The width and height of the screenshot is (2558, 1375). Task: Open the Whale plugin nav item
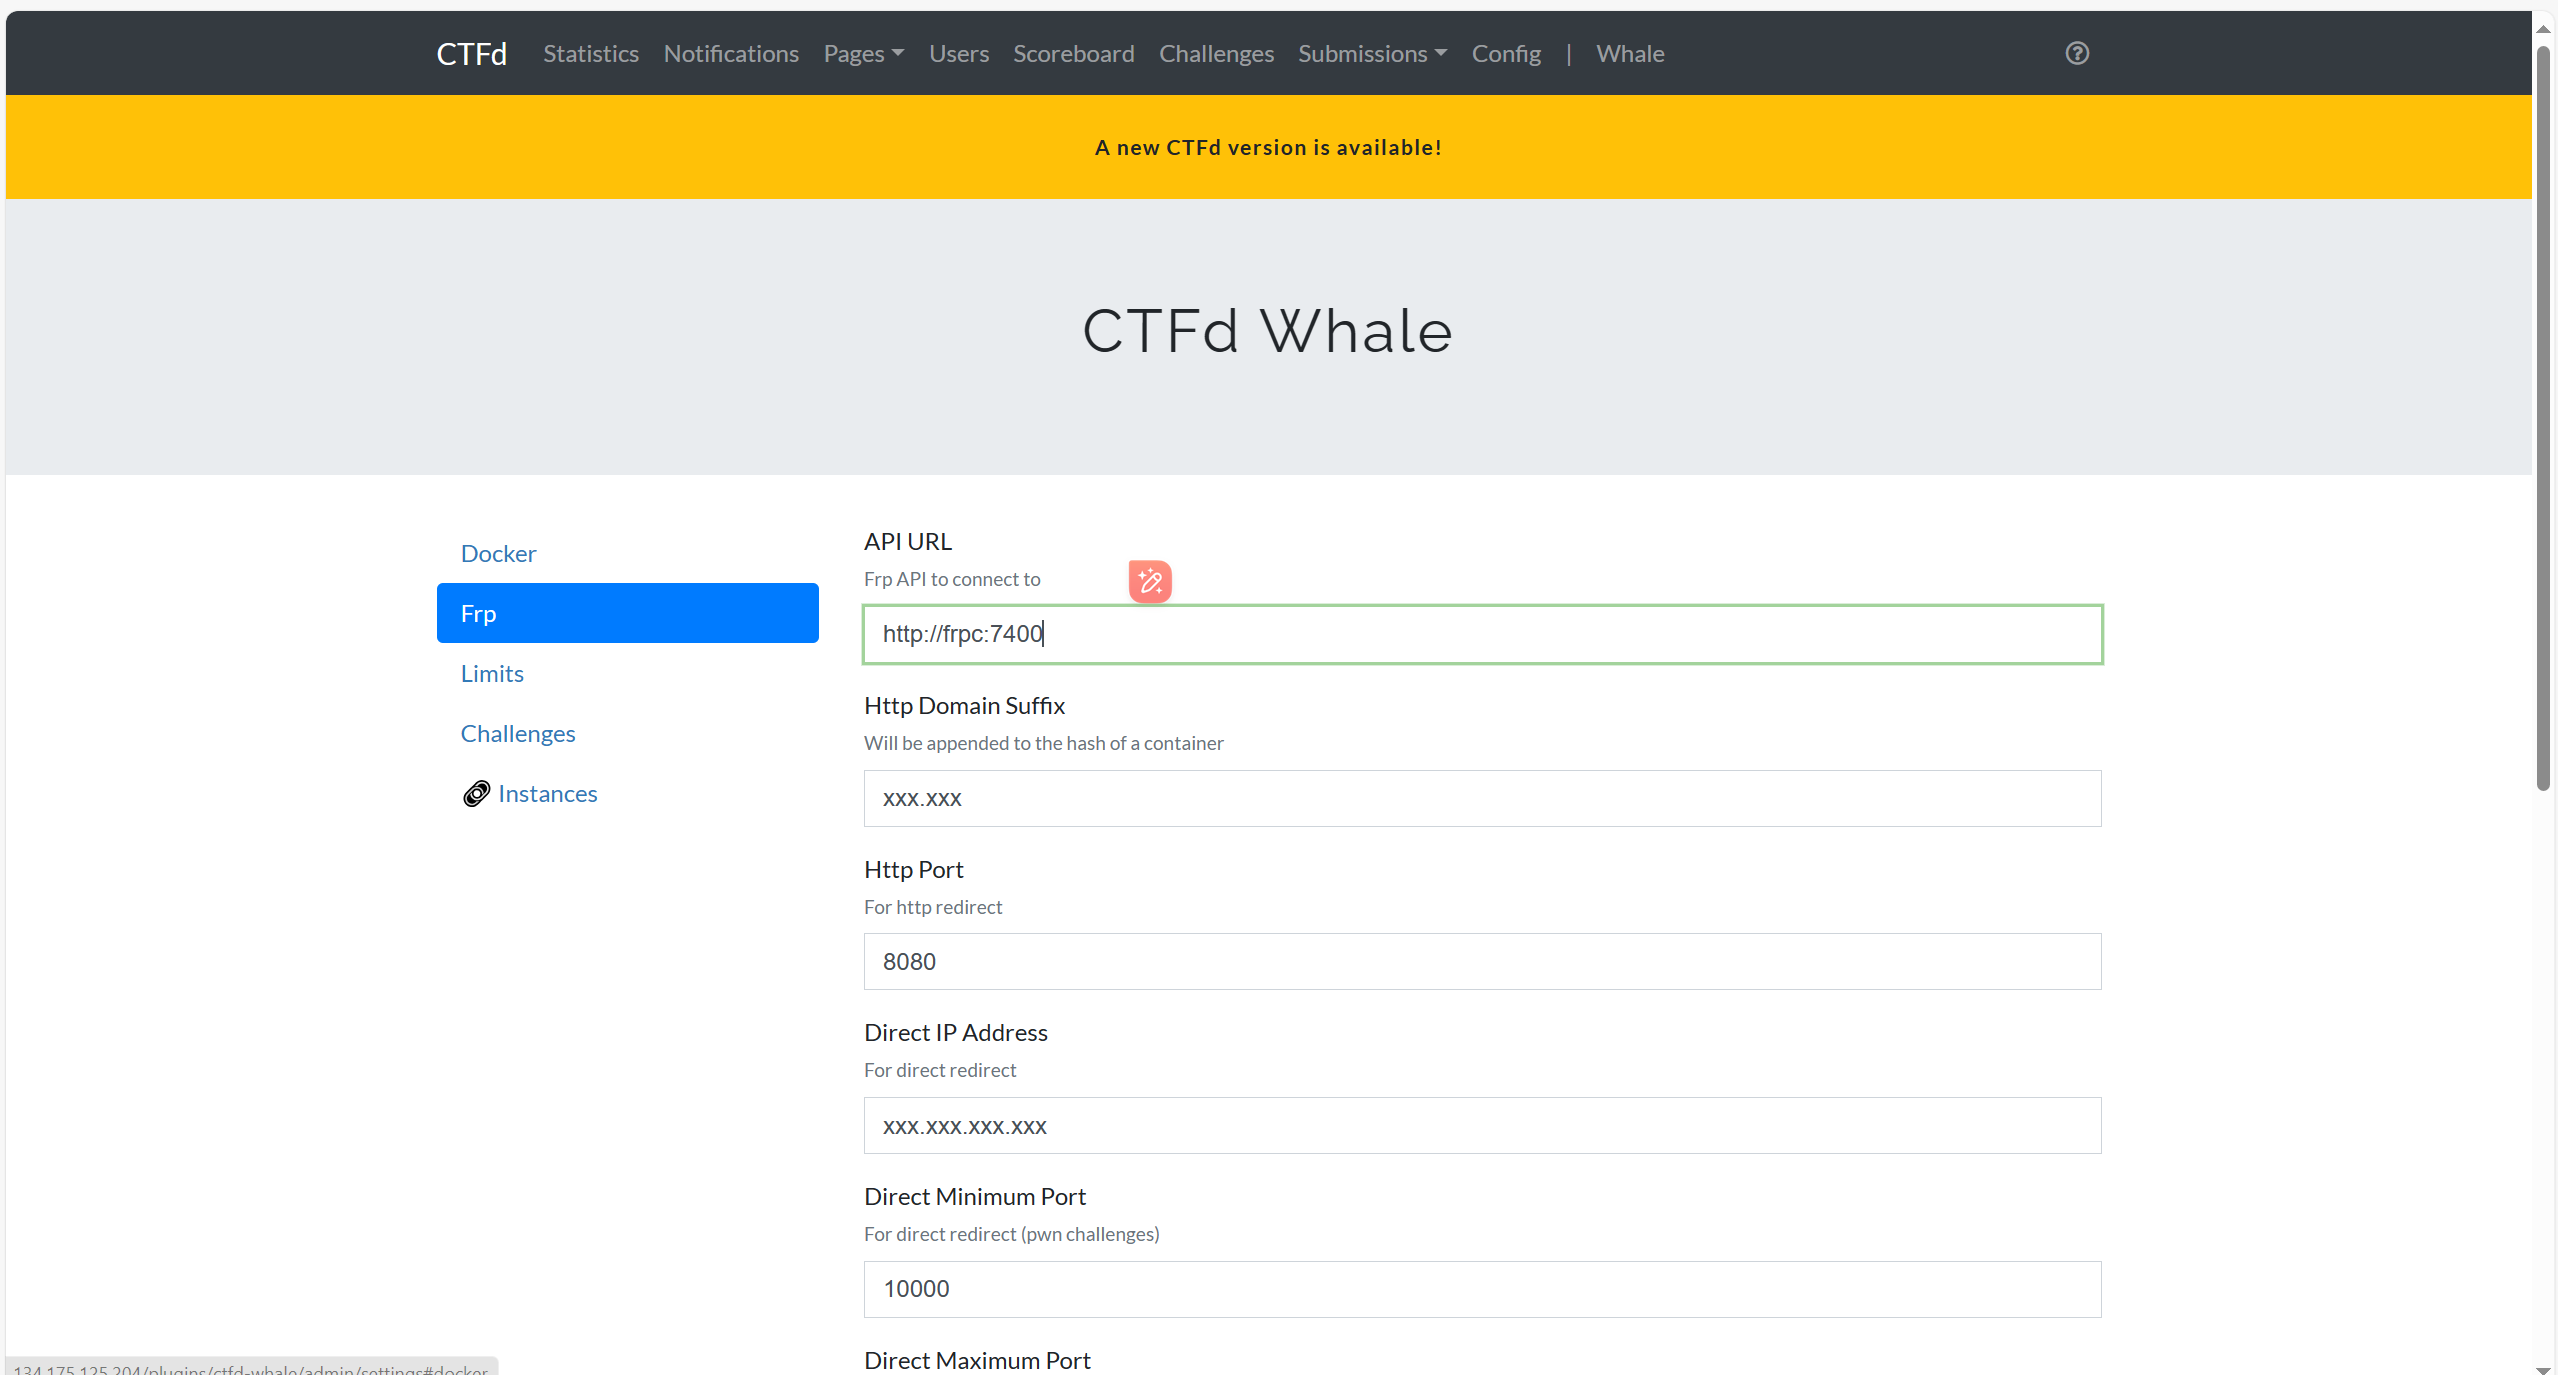coord(1629,53)
